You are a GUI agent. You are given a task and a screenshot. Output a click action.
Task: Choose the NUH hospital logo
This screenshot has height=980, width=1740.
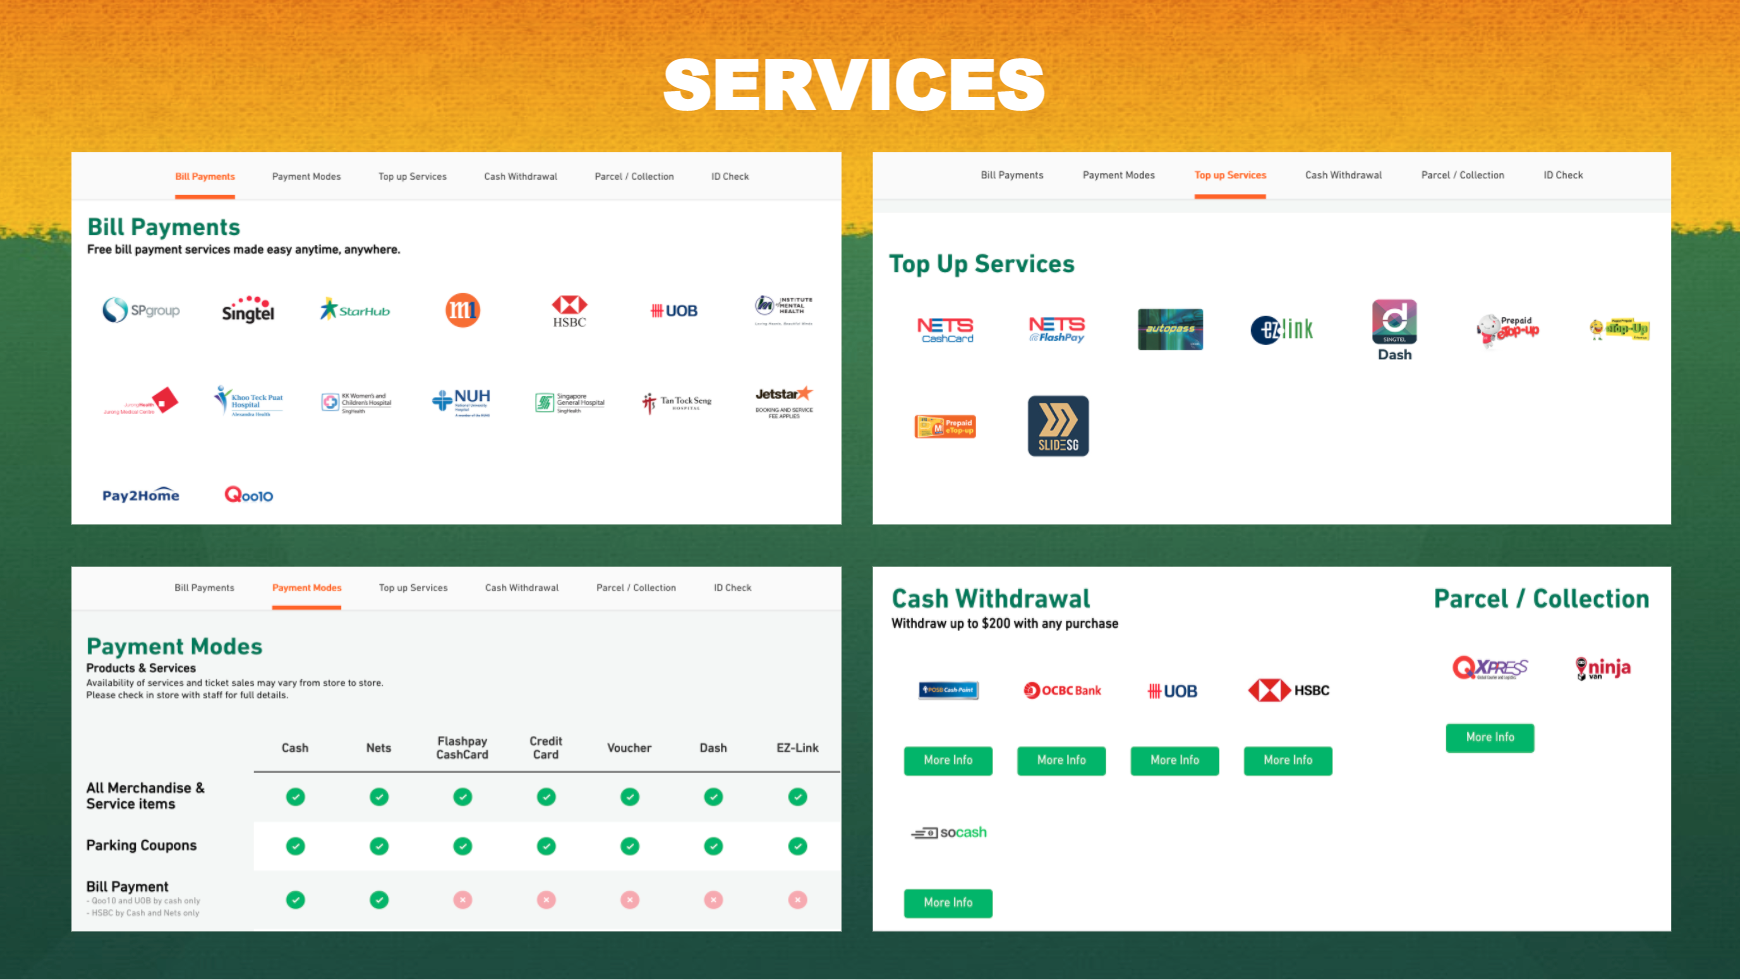coord(461,402)
